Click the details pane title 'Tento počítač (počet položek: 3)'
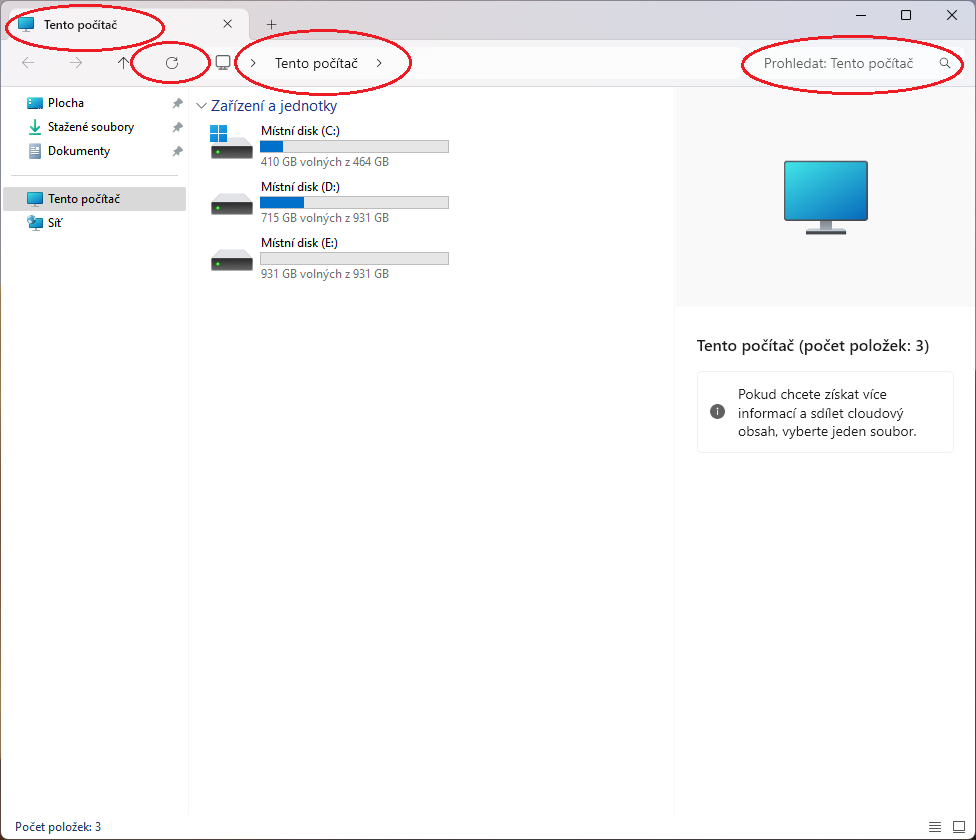The width and height of the screenshot is (976, 840). [813, 345]
